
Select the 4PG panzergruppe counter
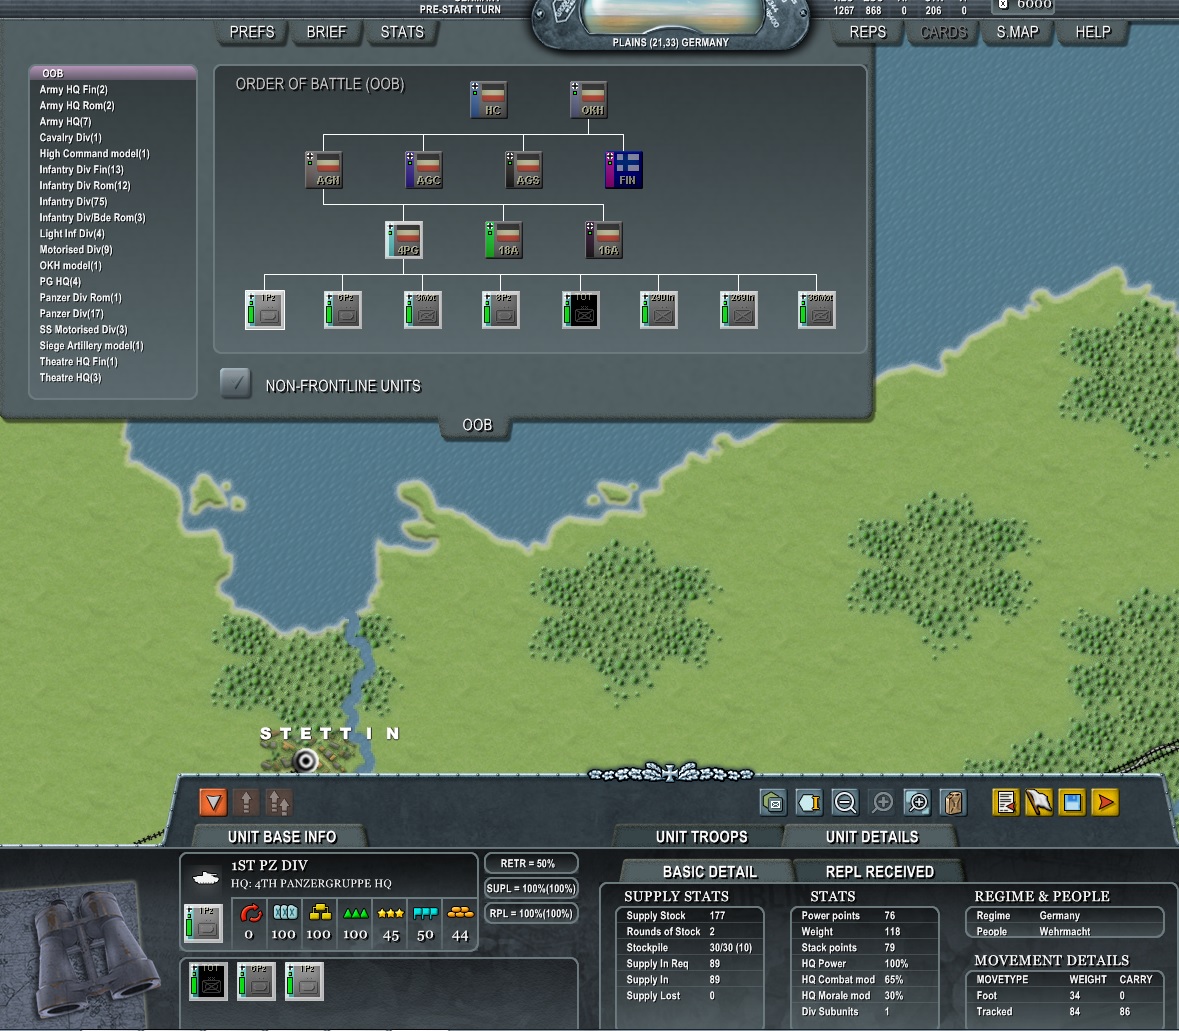(x=404, y=240)
